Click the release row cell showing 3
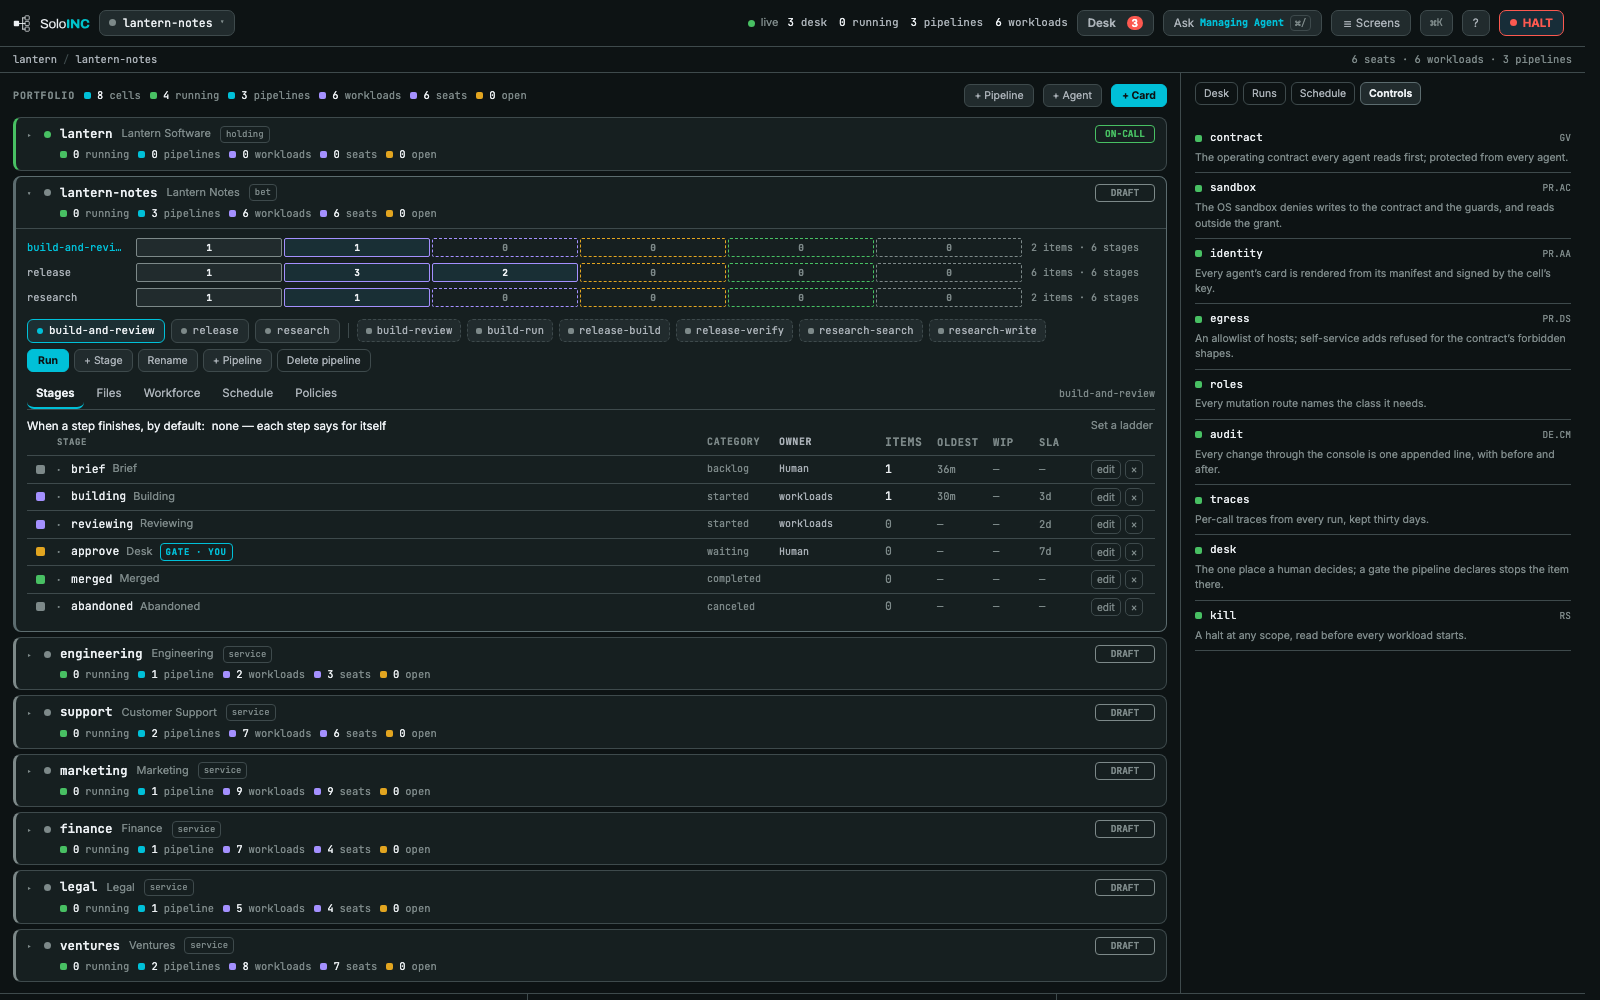Viewport: 1600px width, 1000px height. point(357,273)
